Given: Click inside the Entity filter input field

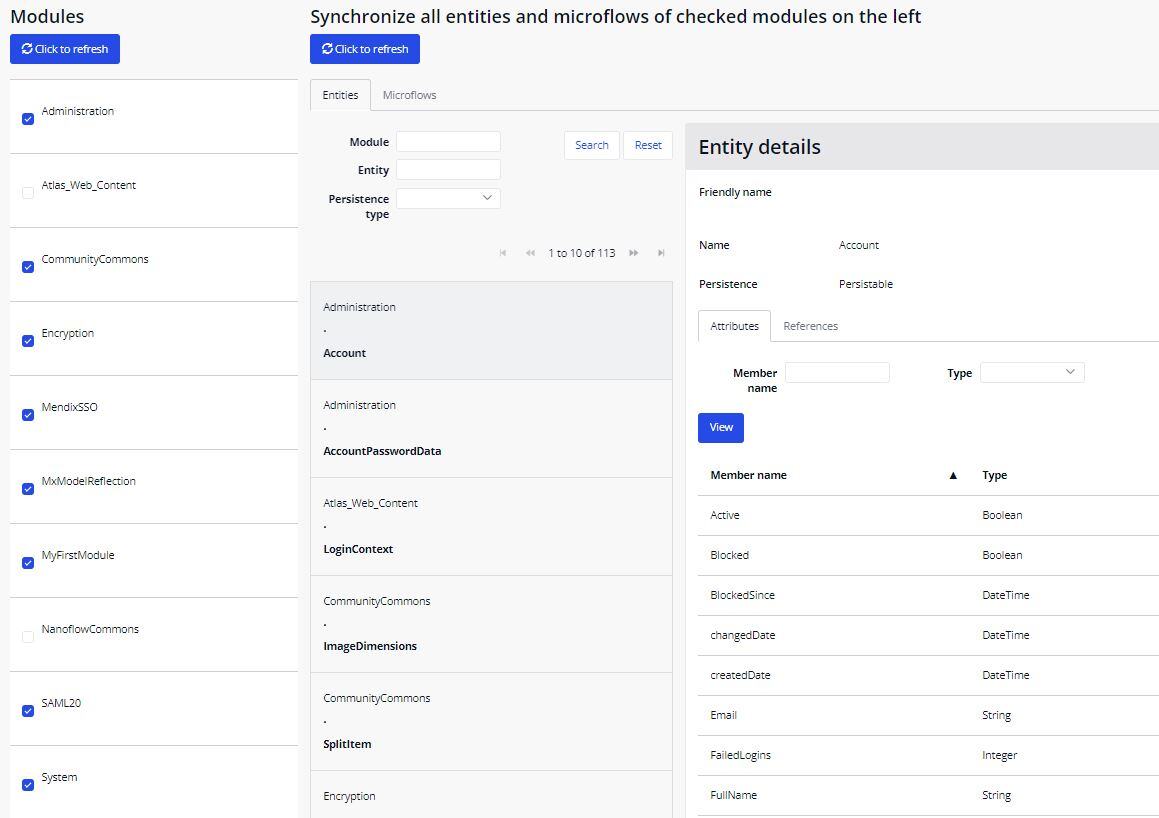Looking at the screenshot, I should tap(447, 170).
